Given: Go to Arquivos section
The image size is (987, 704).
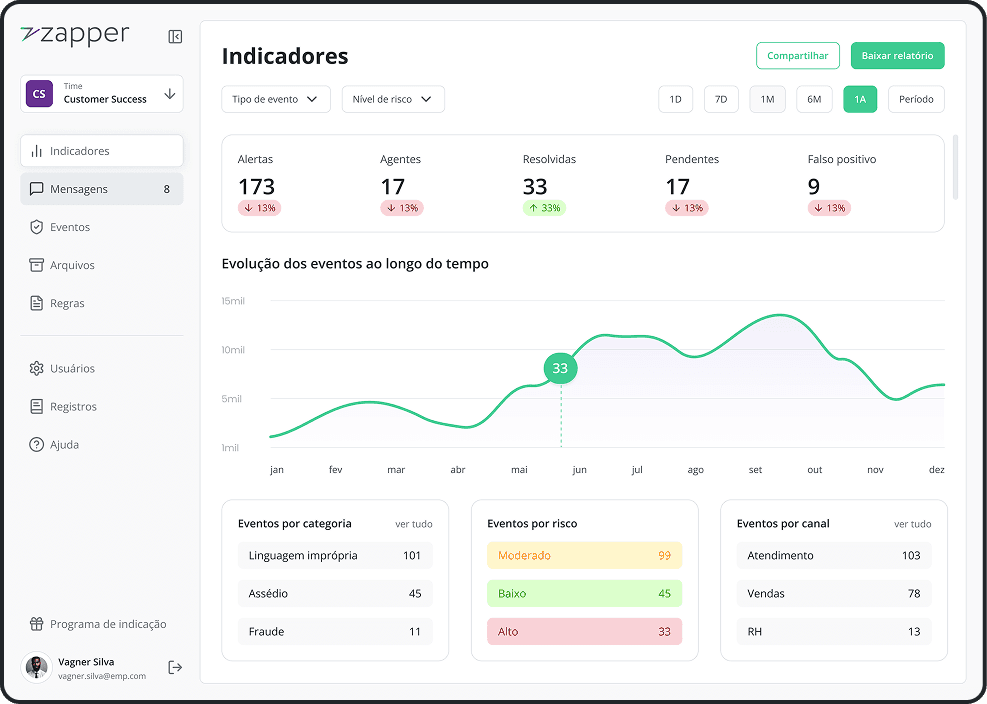Looking at the screenshot, I should tap(102, 265).
